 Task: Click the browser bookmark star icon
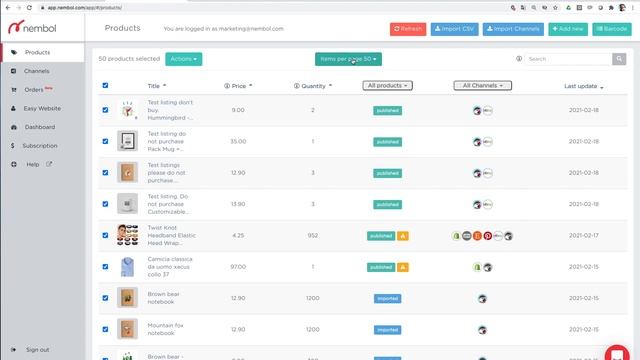coord(555,7)
